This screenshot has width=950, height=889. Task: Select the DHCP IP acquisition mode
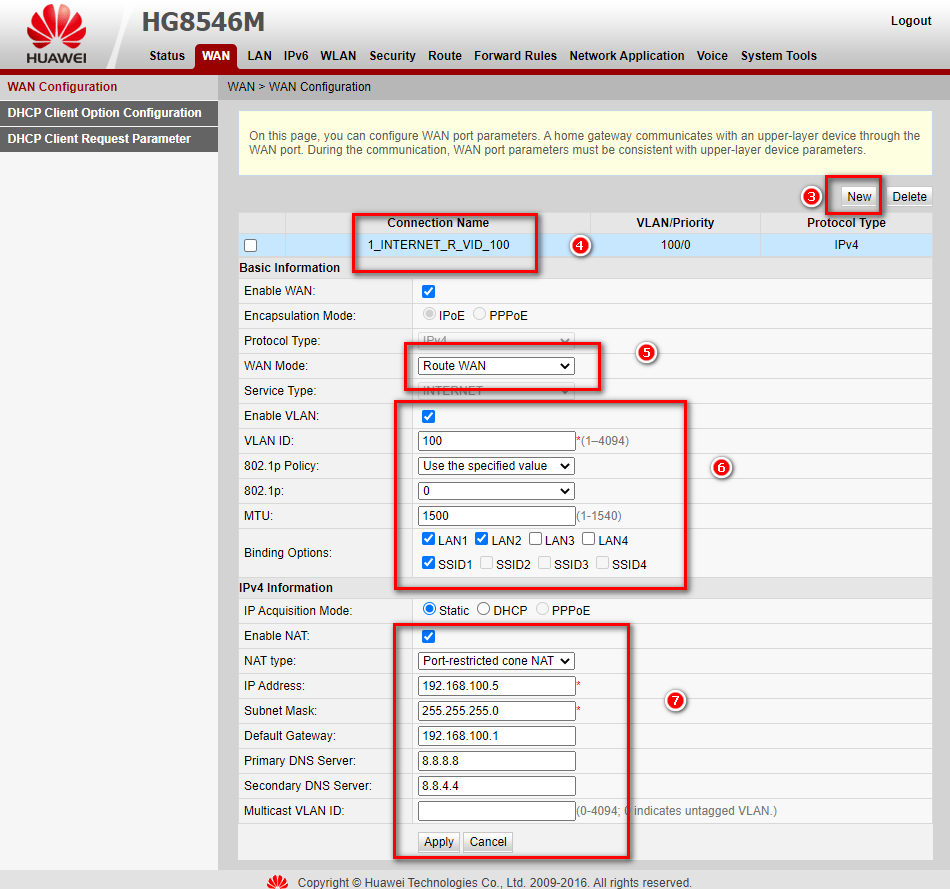(484, 609)
